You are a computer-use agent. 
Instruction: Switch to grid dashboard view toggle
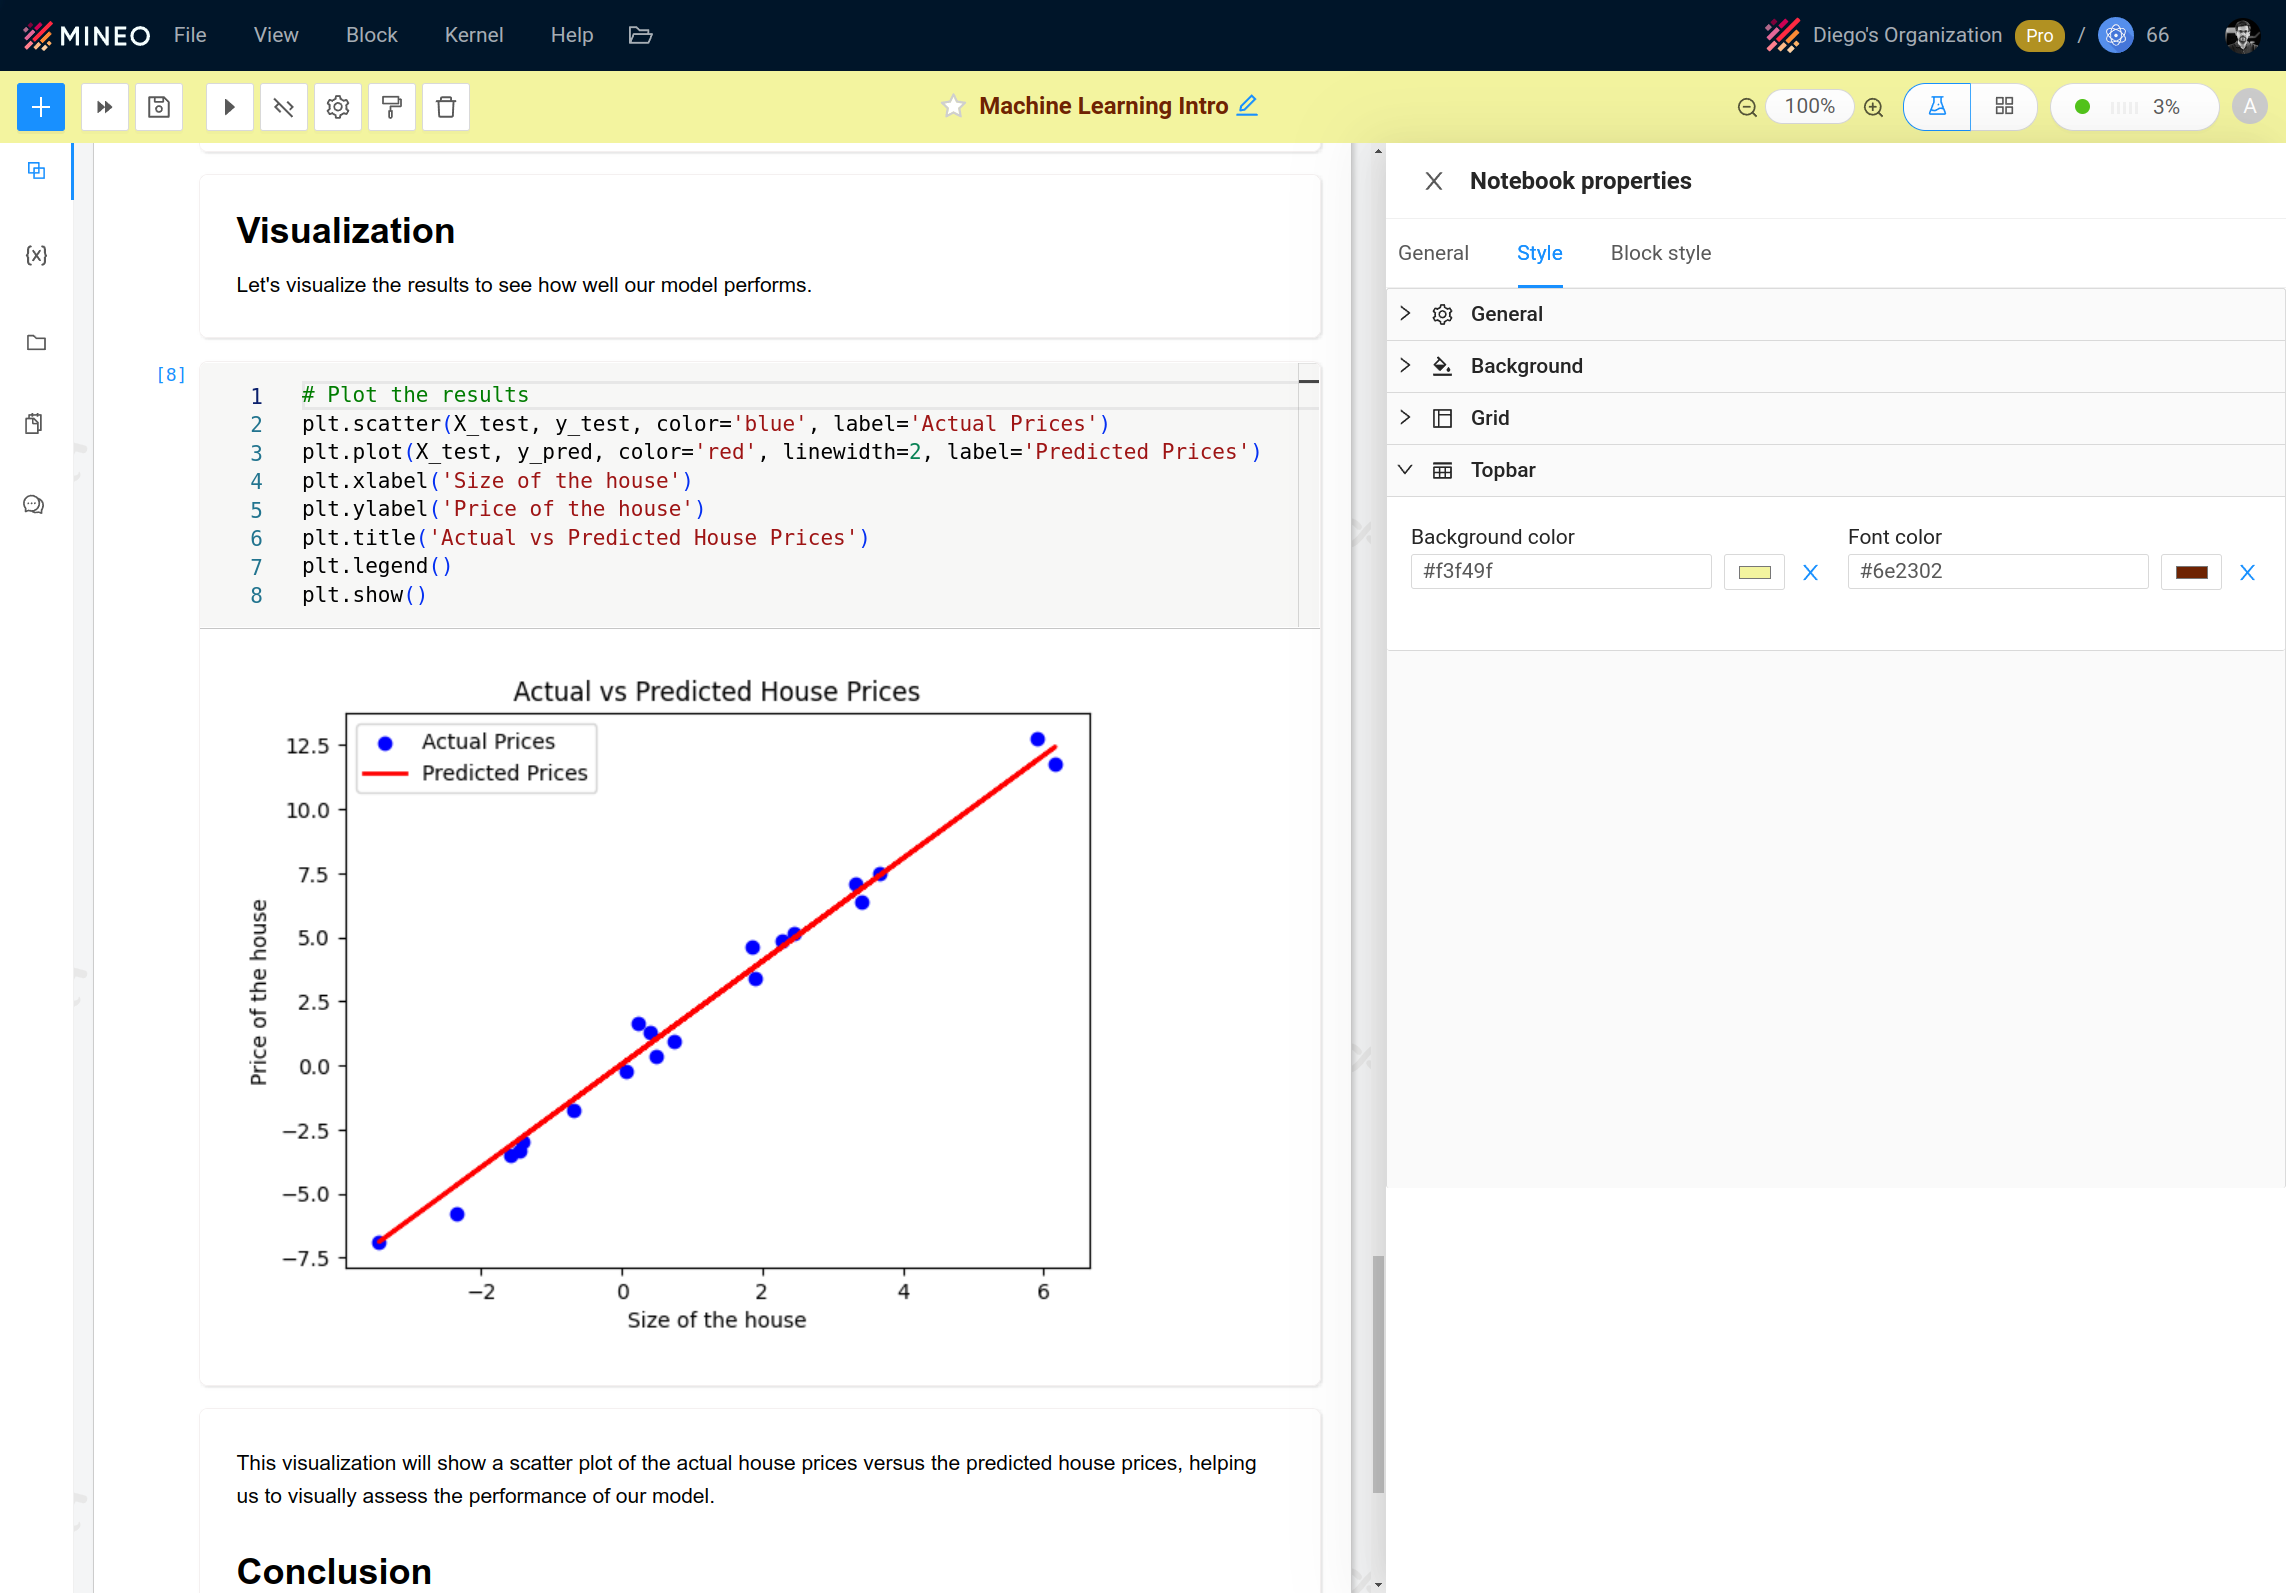[2004, 107]
